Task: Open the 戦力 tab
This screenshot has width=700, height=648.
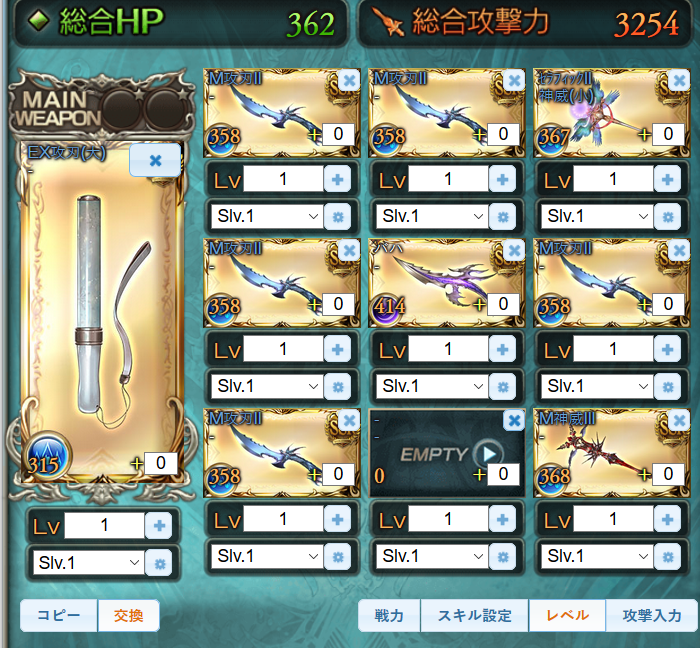Action: point(389,615)
